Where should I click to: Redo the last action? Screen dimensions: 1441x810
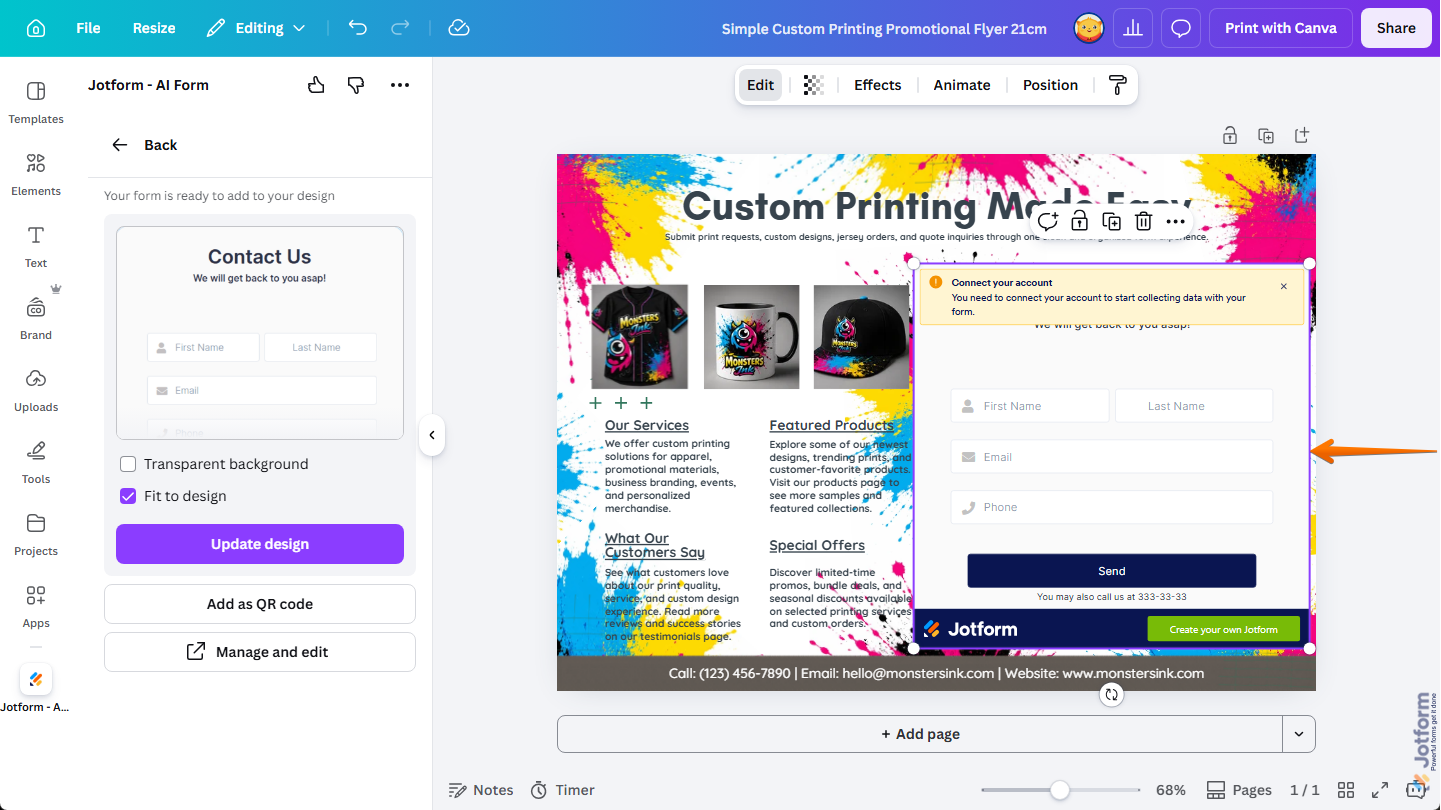tap(401, 28)
